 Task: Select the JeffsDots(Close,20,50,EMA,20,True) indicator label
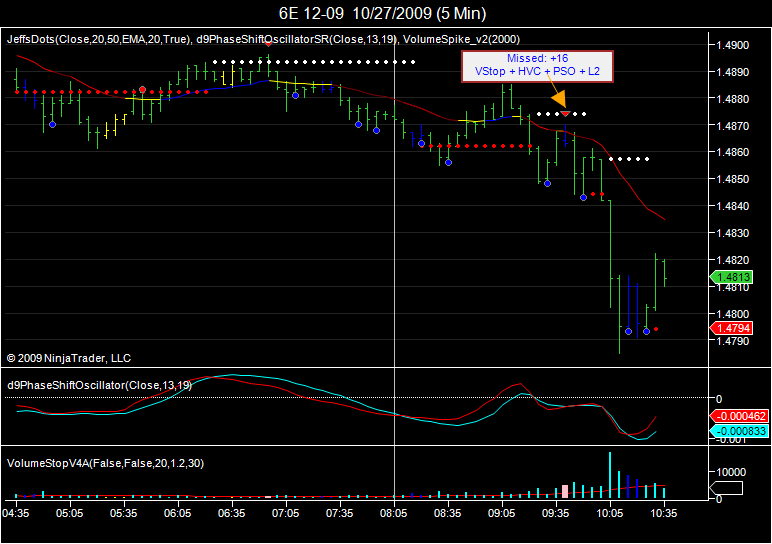click(x=98, y=39)
